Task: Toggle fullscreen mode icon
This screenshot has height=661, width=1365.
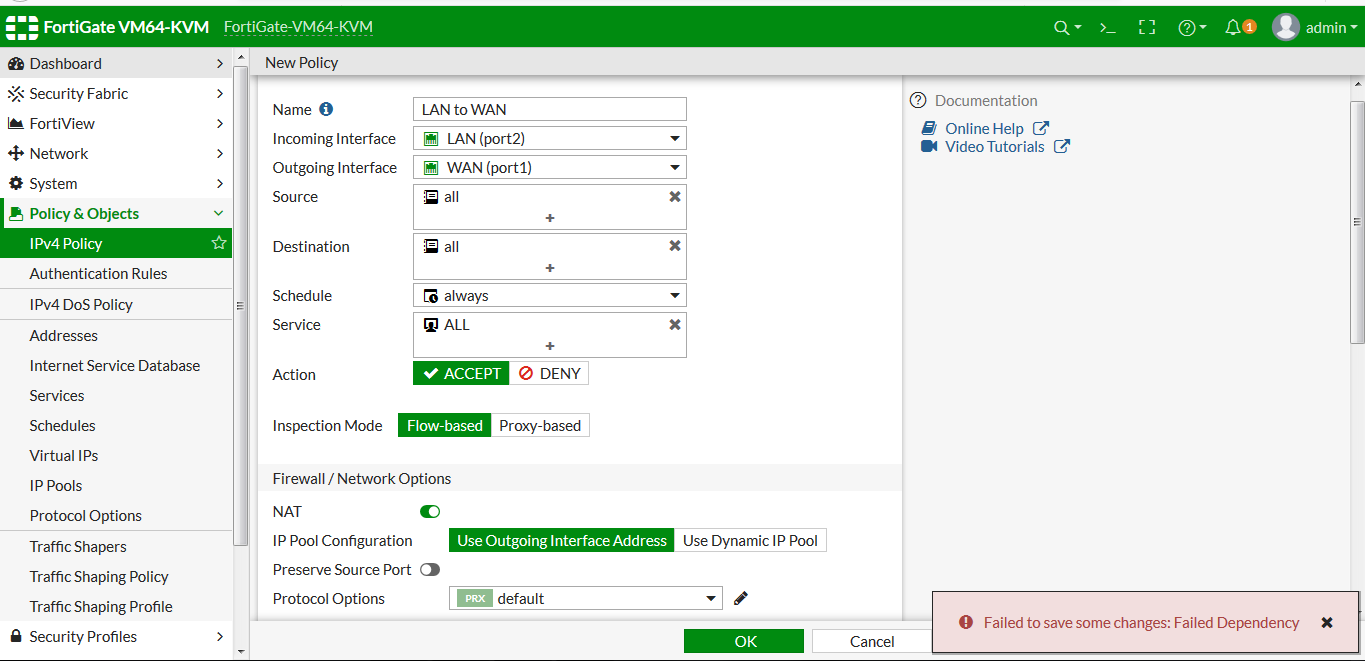Action: point(1147,28)
